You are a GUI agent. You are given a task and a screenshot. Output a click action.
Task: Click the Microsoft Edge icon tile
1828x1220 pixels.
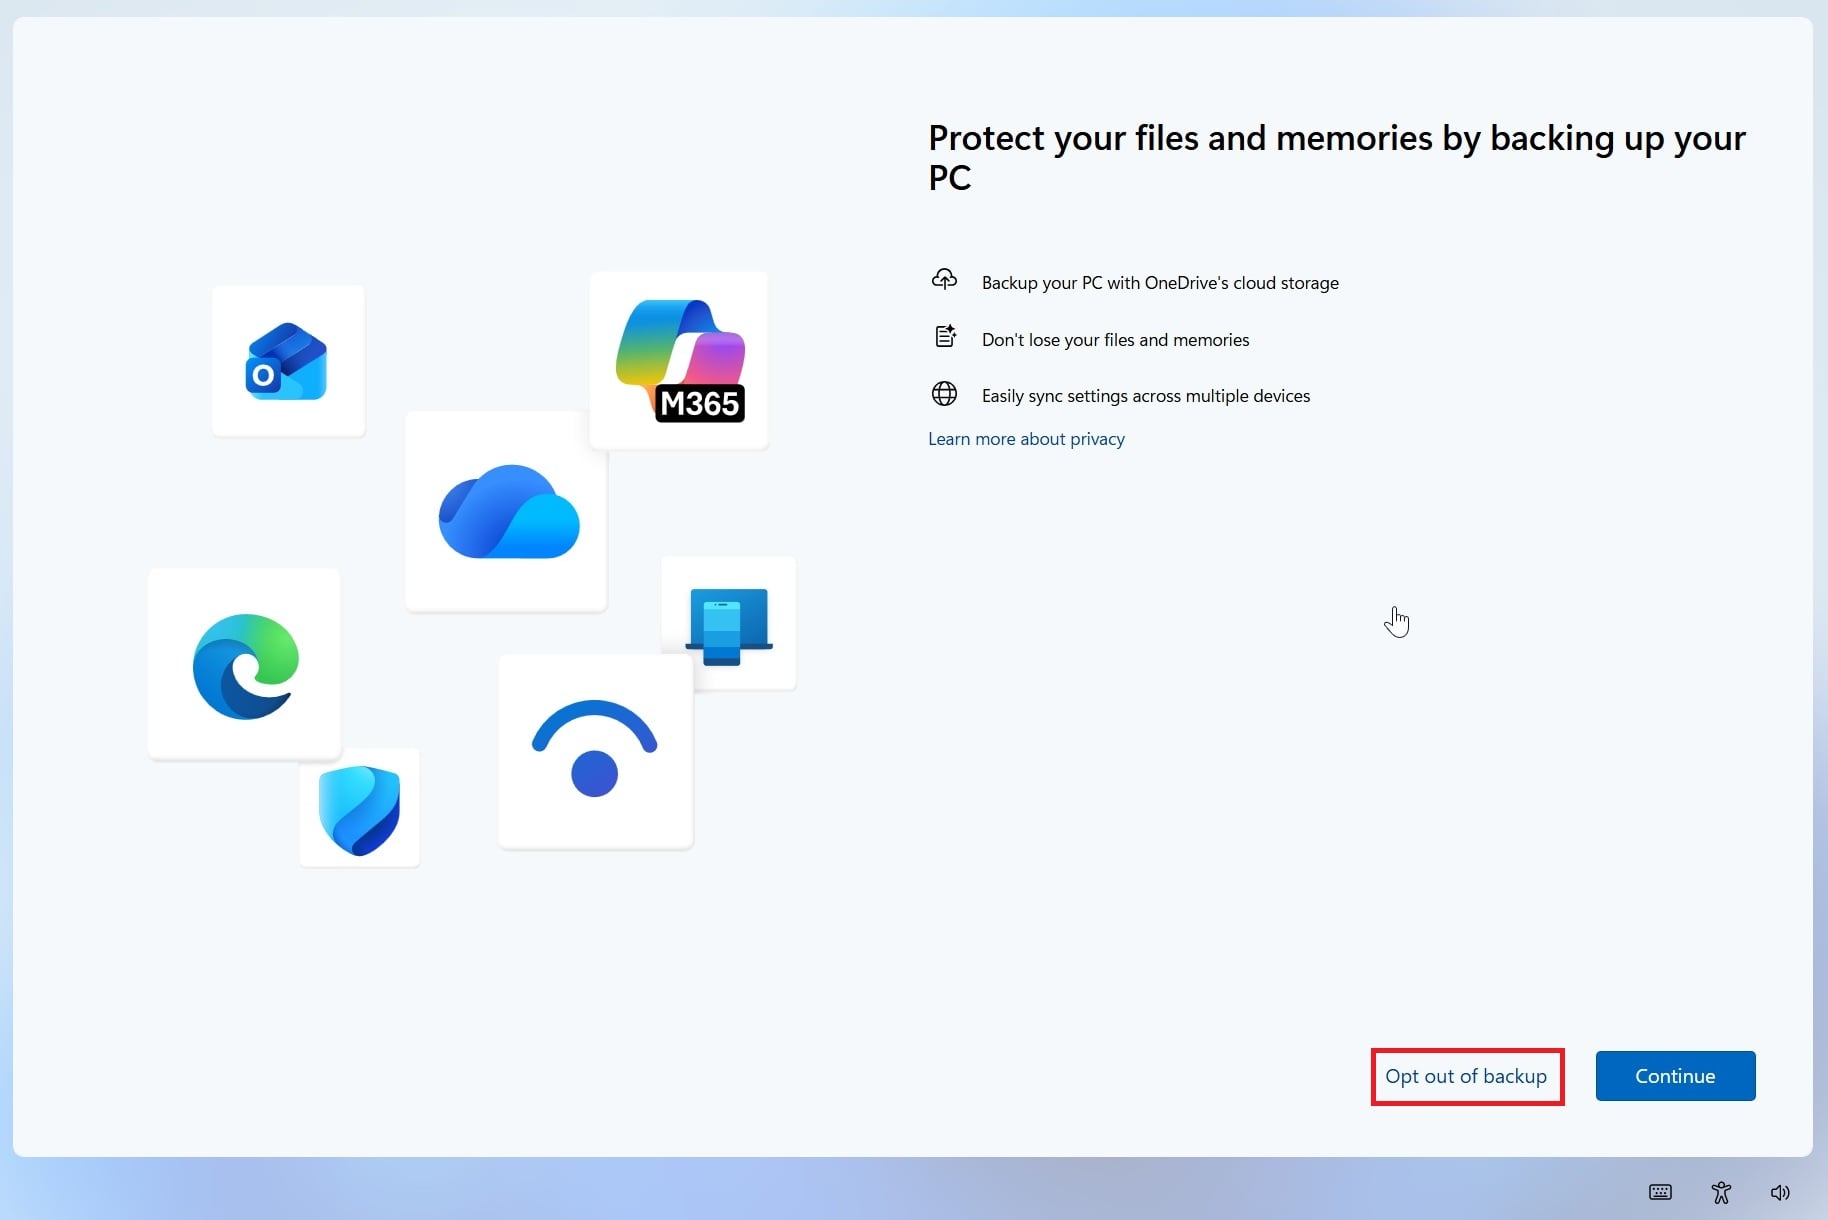[x=244, y=665]
